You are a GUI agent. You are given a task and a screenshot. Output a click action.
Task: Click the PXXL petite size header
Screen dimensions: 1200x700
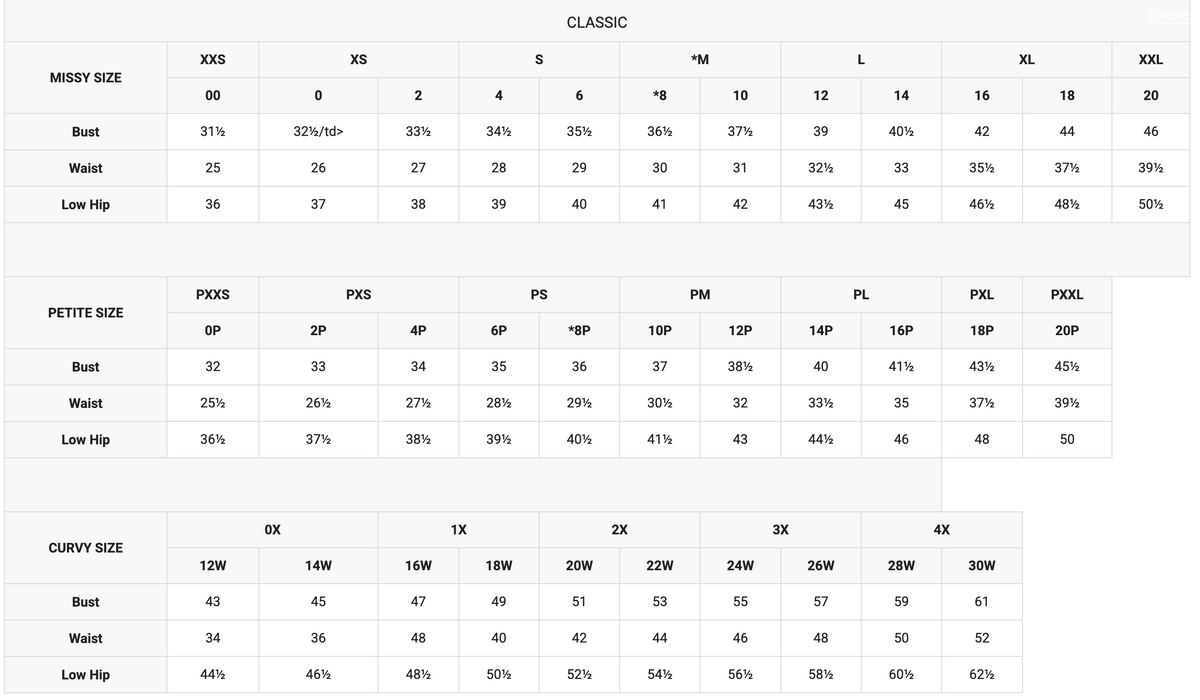point(1067,294)
